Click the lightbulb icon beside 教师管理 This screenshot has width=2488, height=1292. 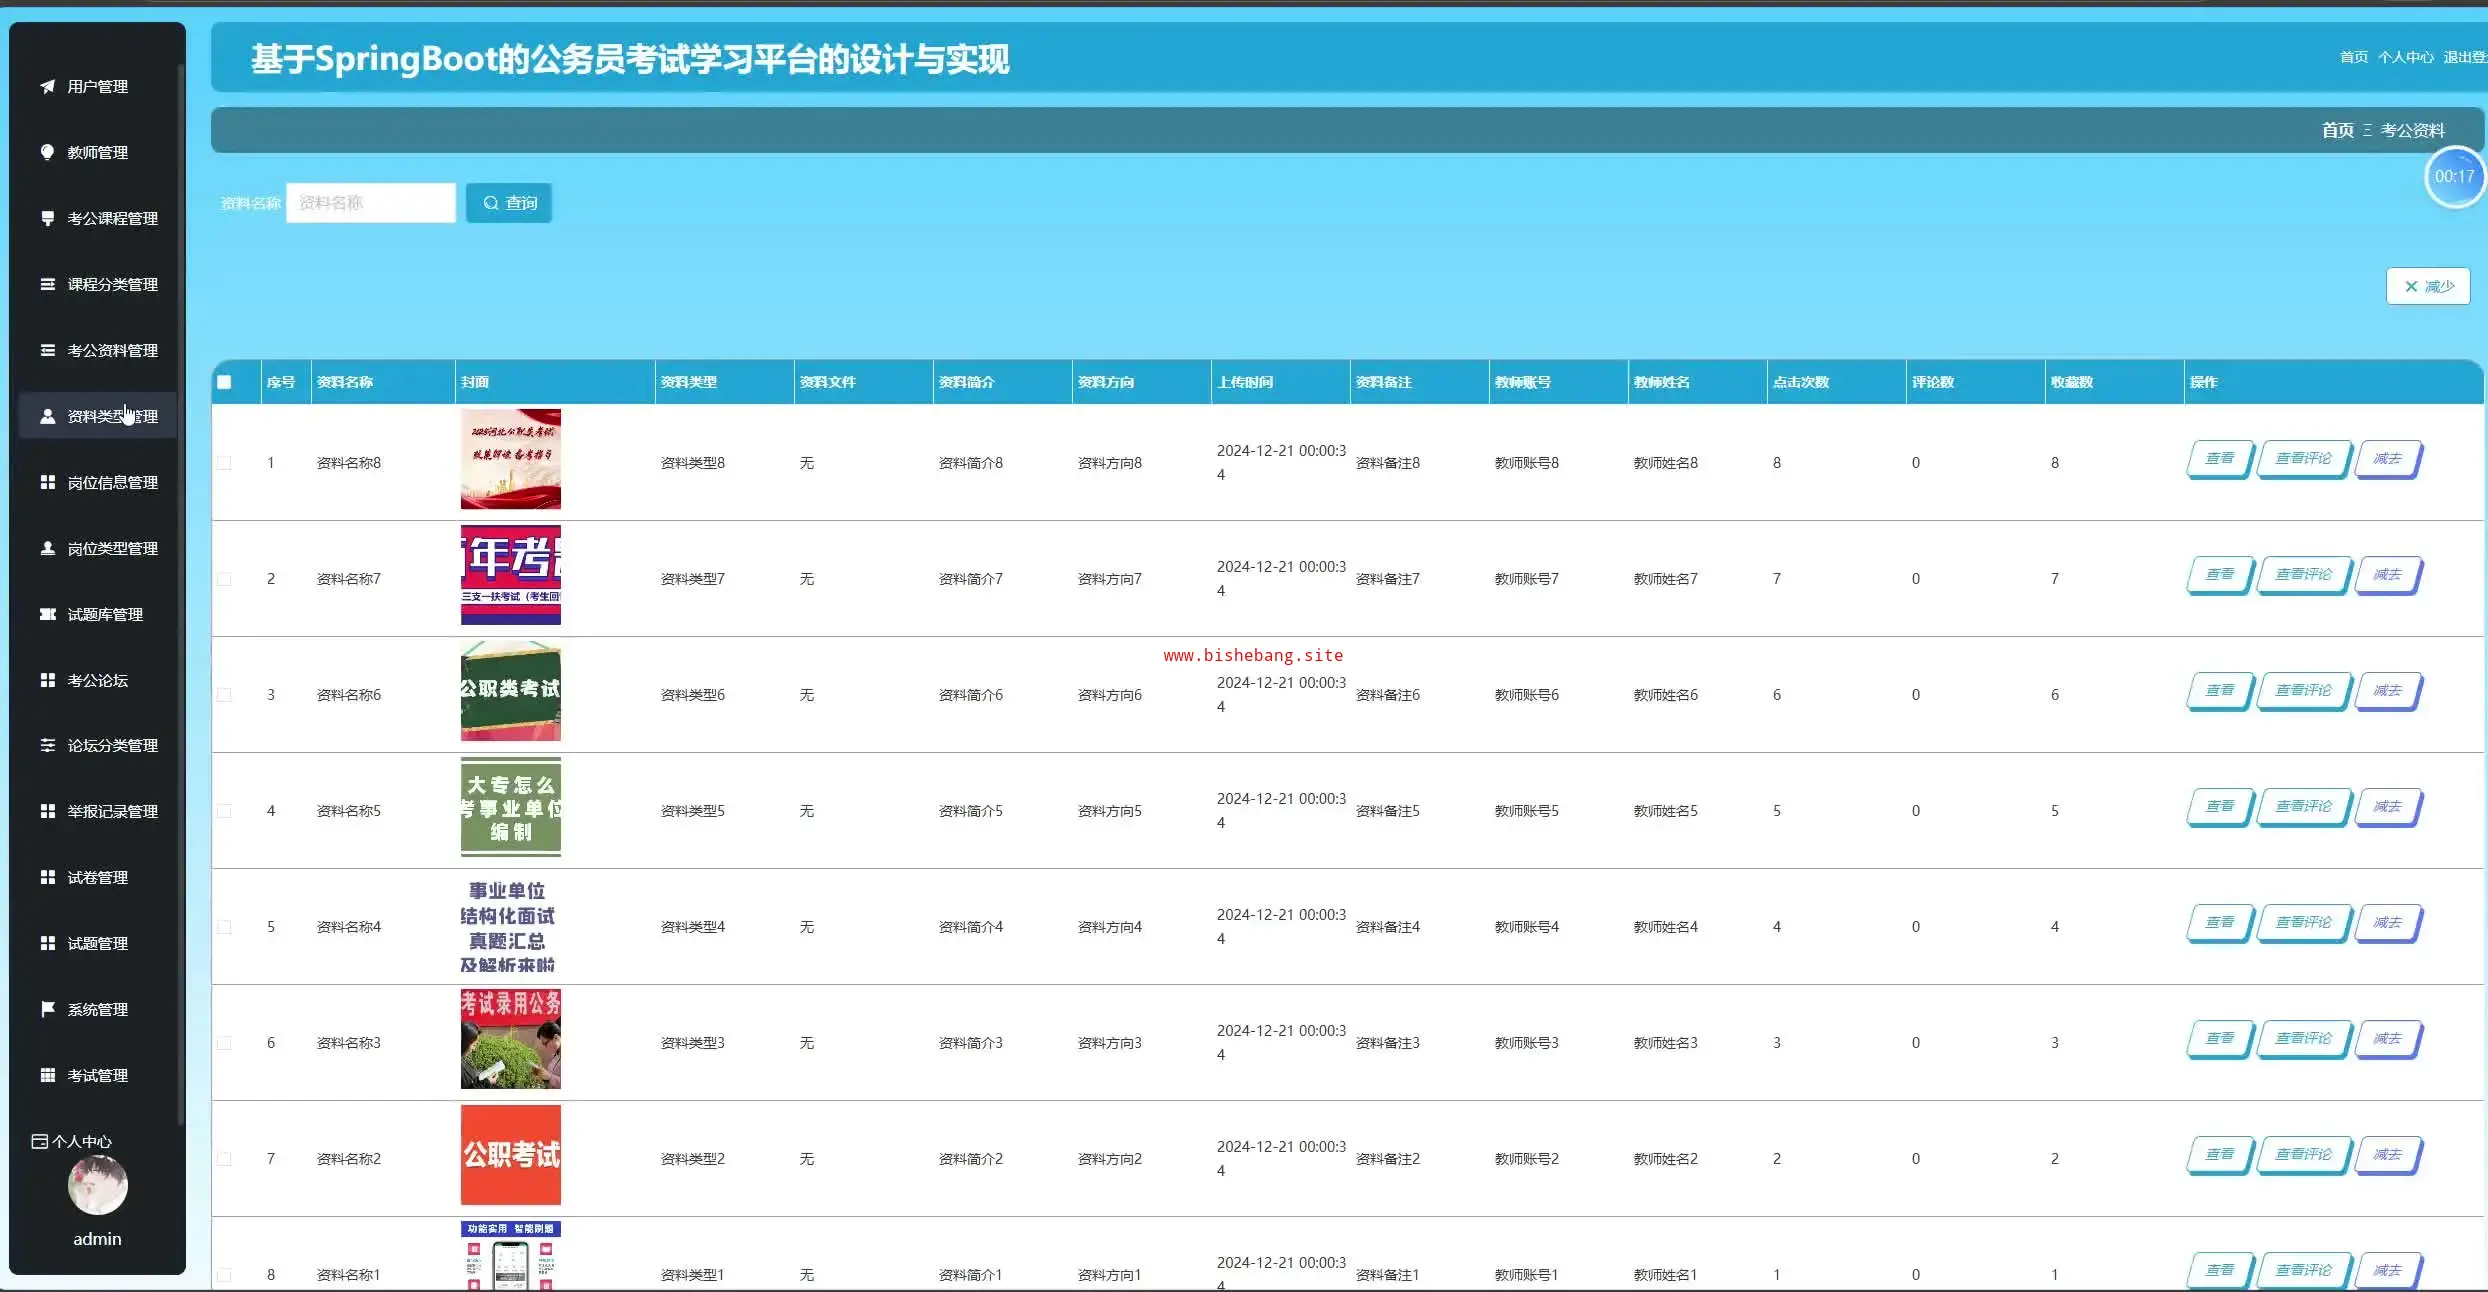pyautogui.click(x=47, y=152)
